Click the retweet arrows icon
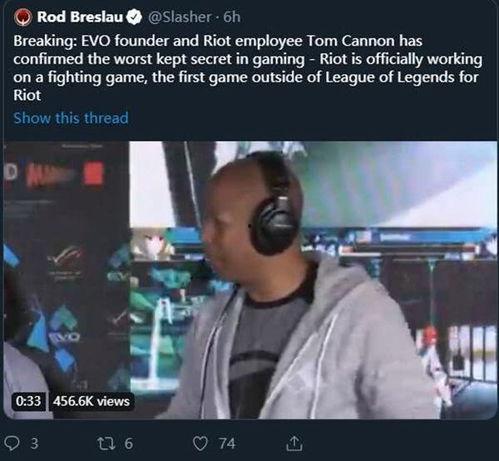 pyautogui.click(x=106, y=444)
